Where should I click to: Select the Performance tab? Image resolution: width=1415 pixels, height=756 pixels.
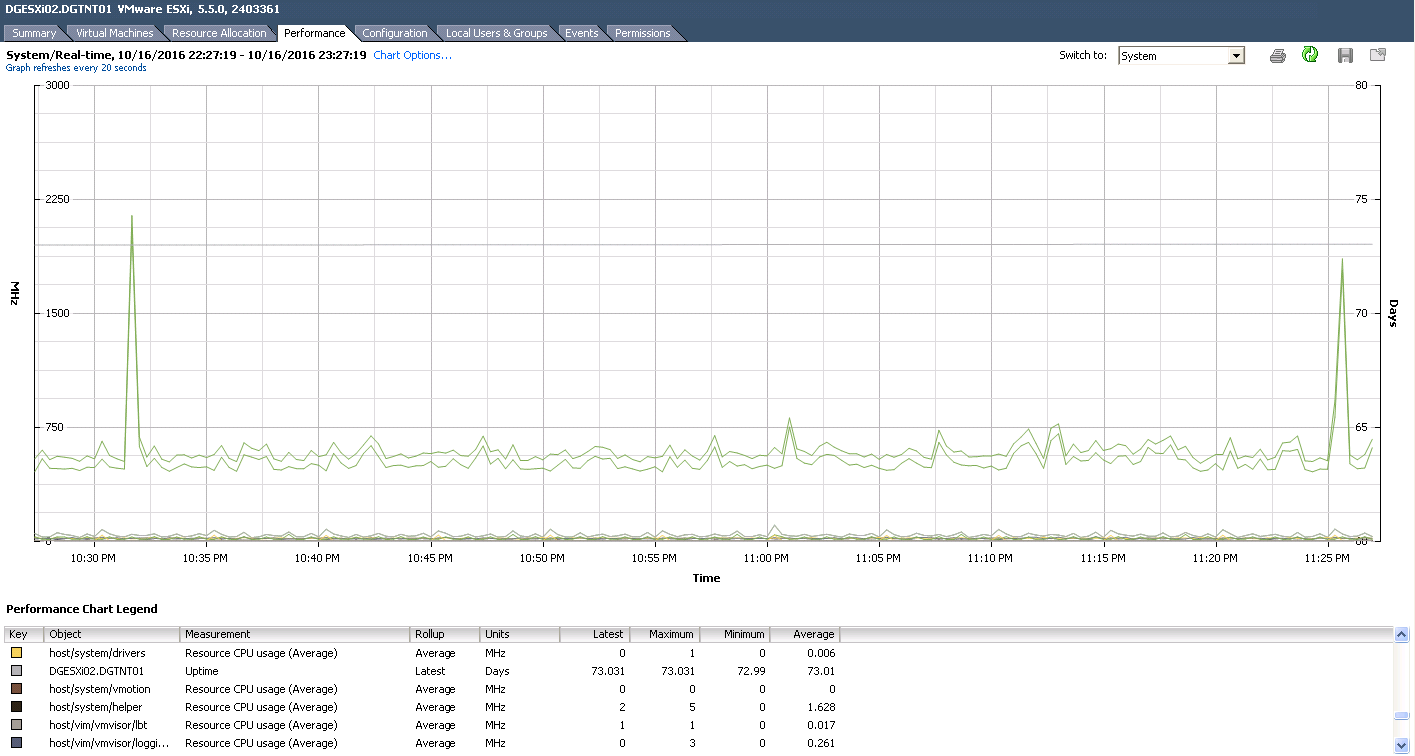click(315, 33)
